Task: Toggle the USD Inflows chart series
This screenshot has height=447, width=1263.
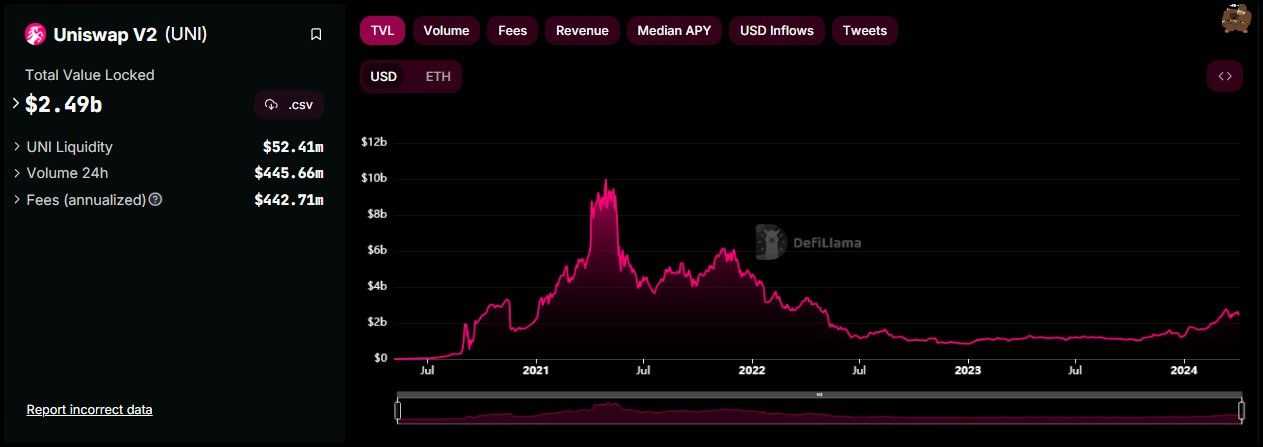Action: [777, 30]
